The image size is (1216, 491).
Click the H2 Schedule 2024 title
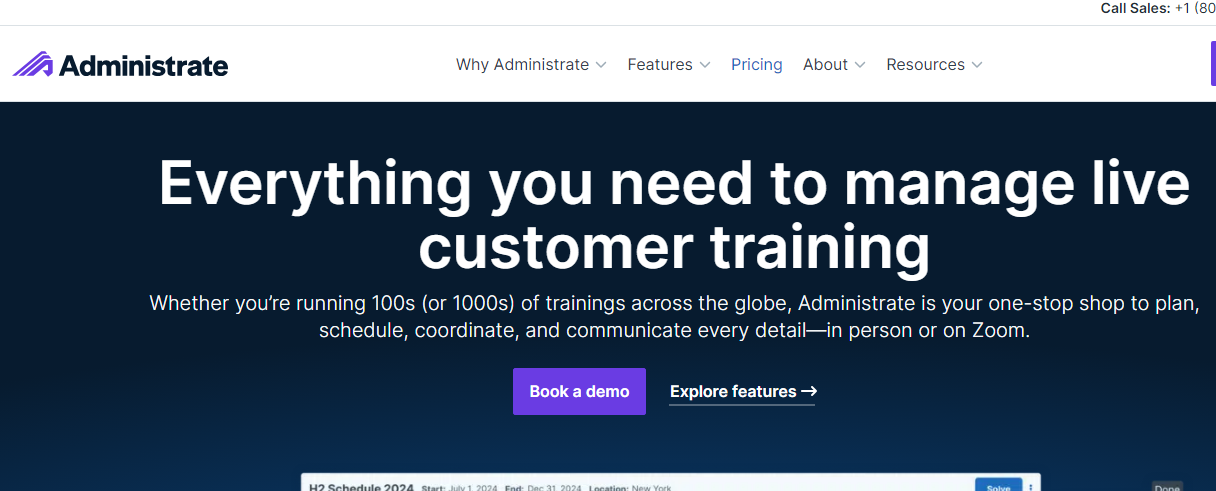point(362,487)
